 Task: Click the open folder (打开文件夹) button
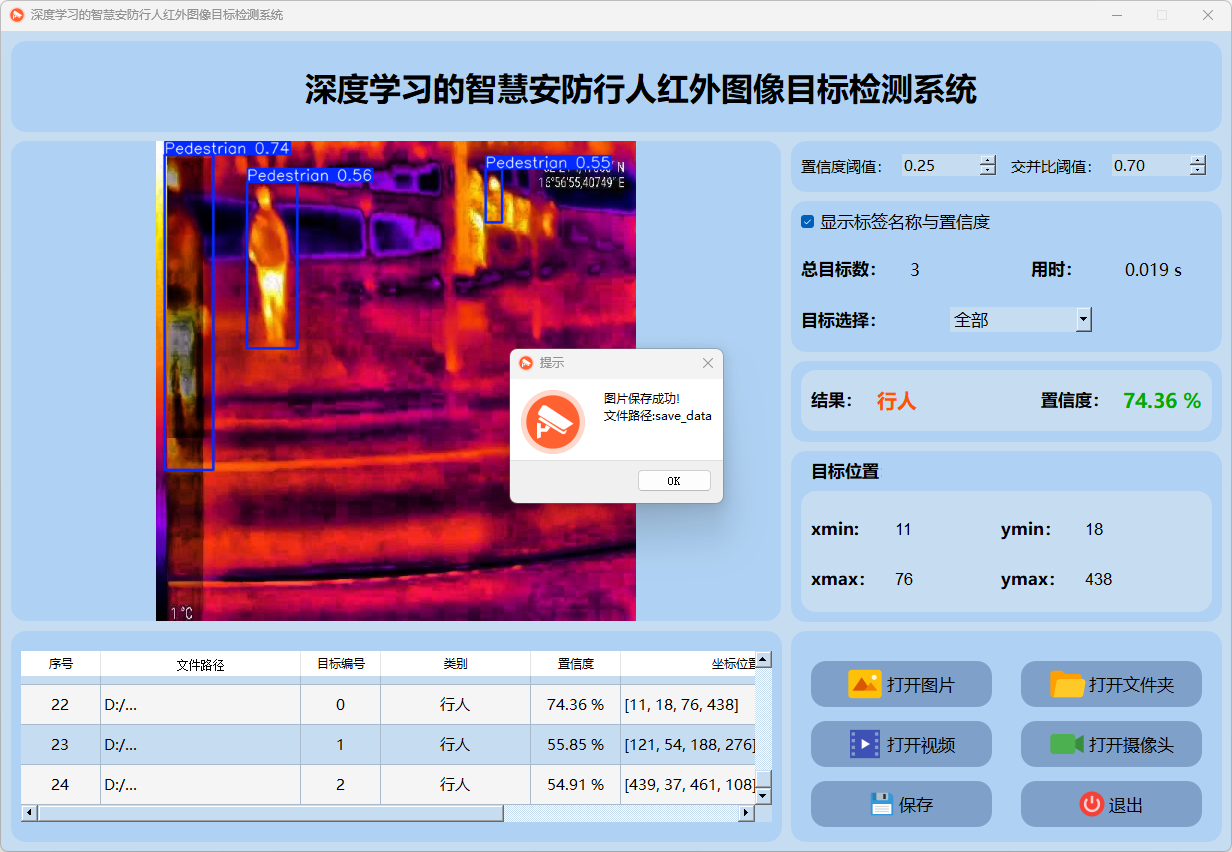tap(1111, 685)
